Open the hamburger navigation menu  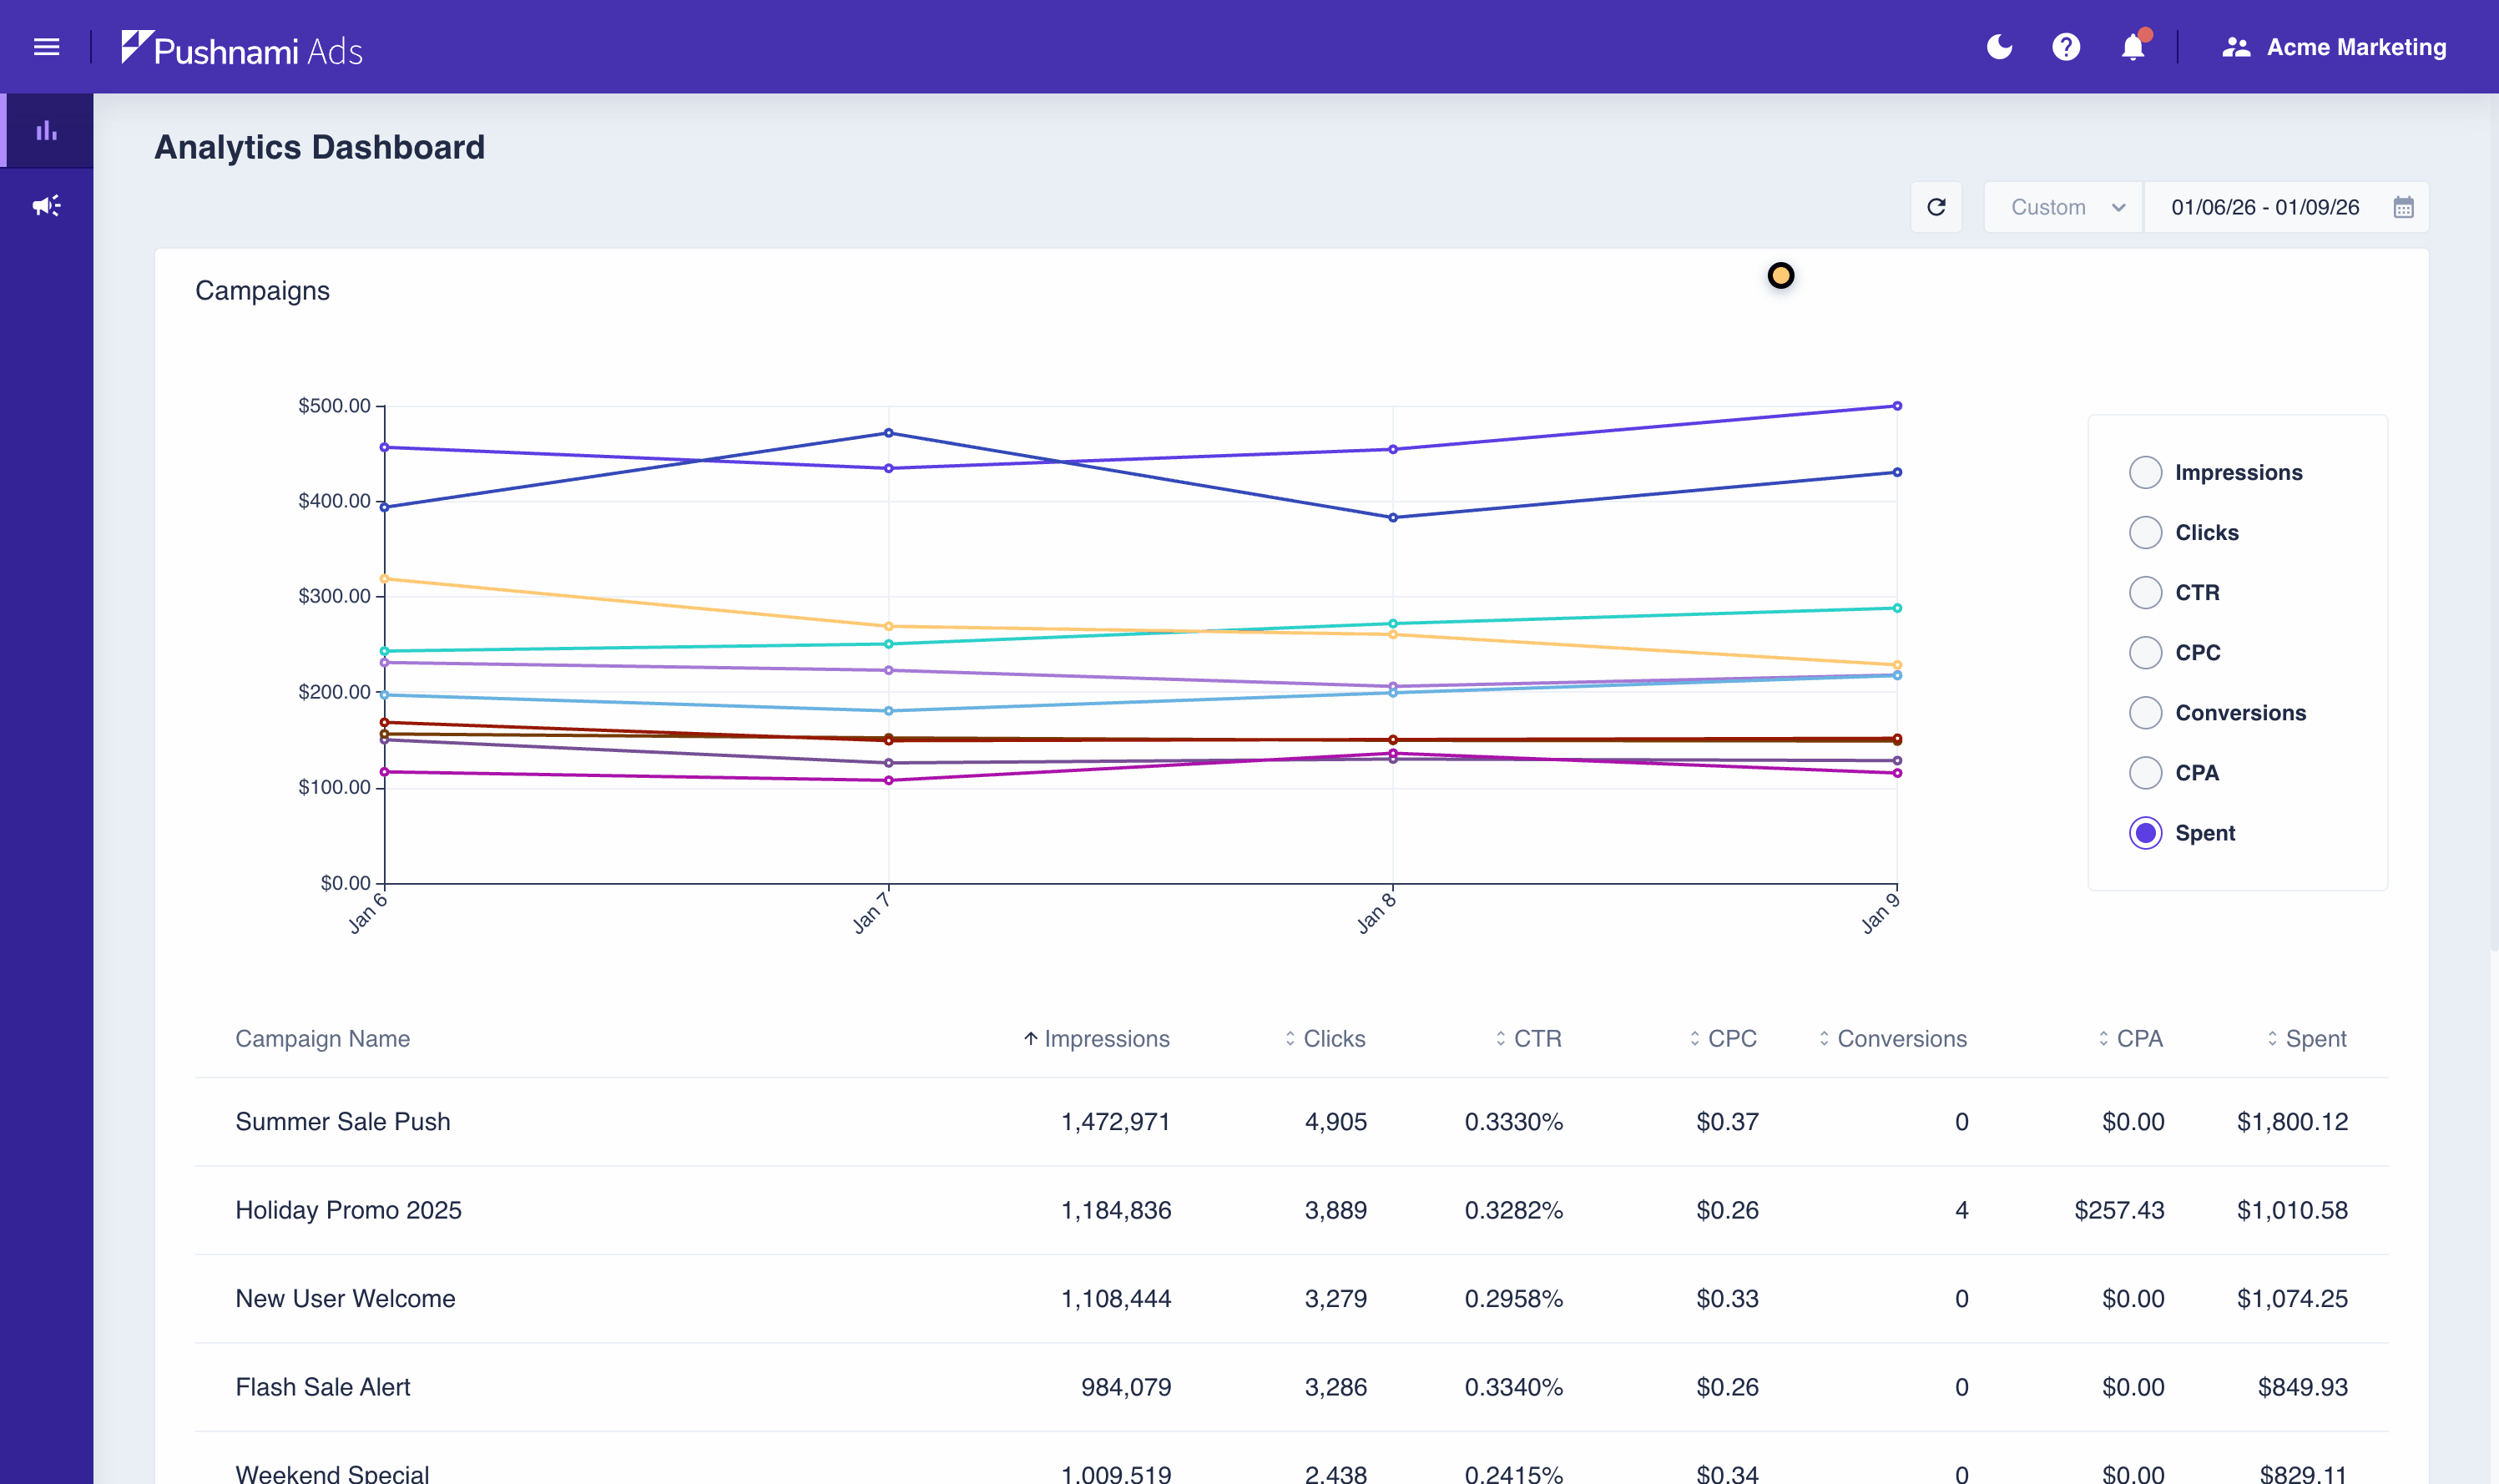point(46,47)
